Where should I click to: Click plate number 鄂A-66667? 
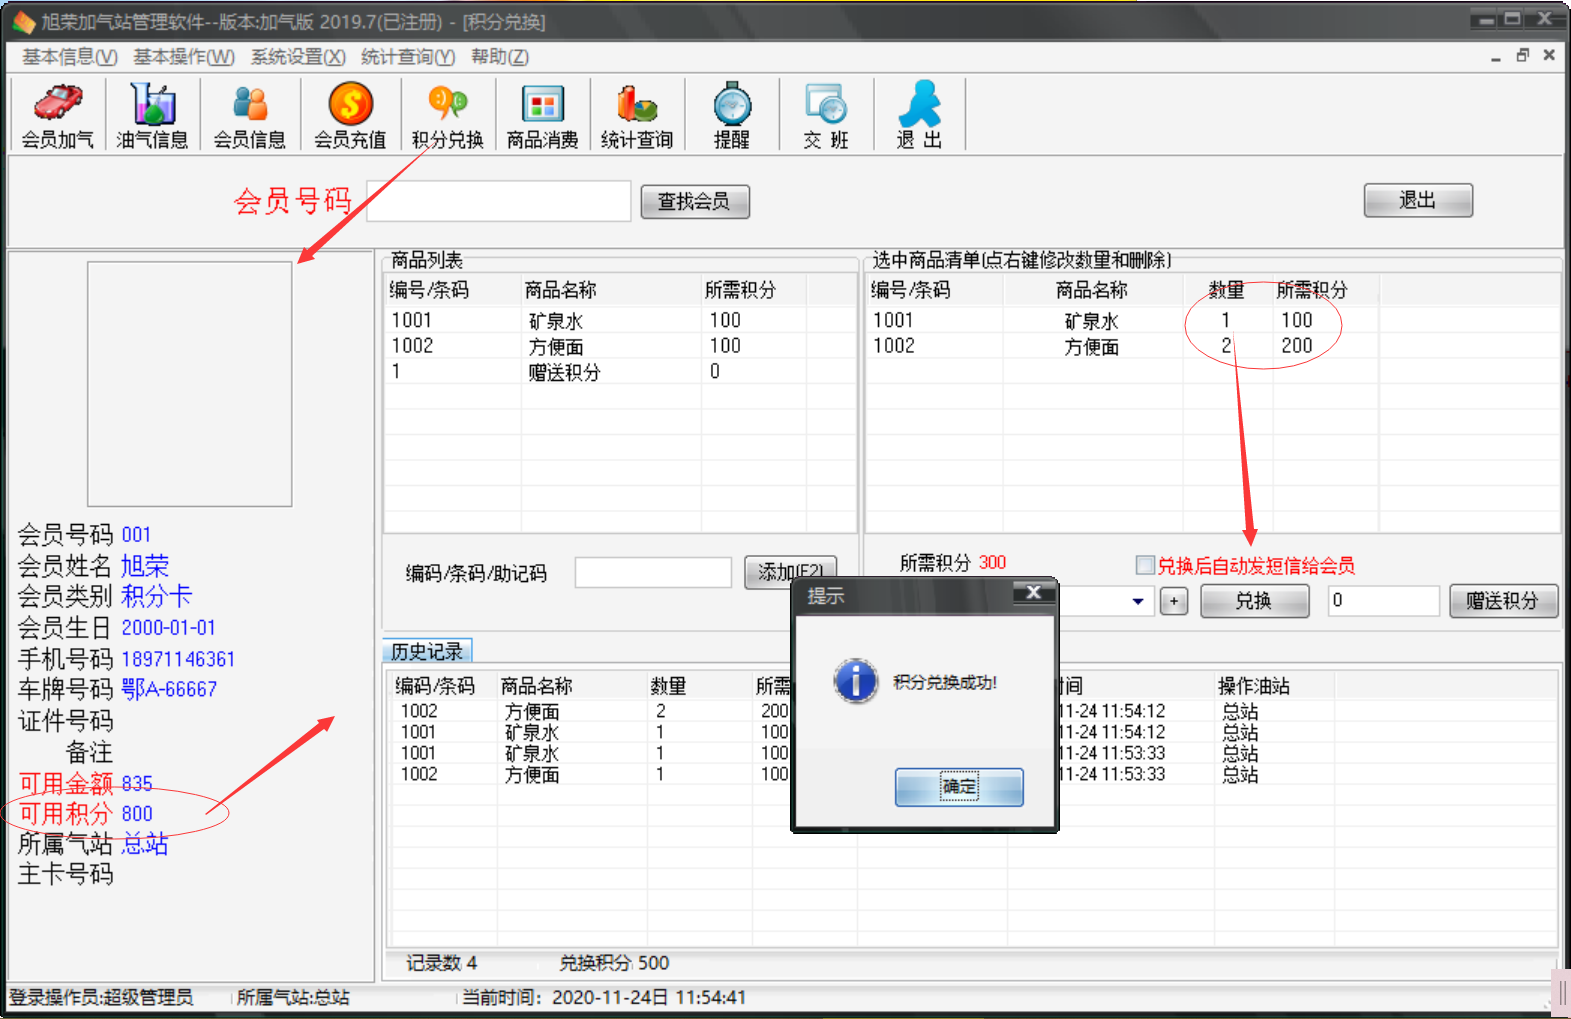pos(169,689)
